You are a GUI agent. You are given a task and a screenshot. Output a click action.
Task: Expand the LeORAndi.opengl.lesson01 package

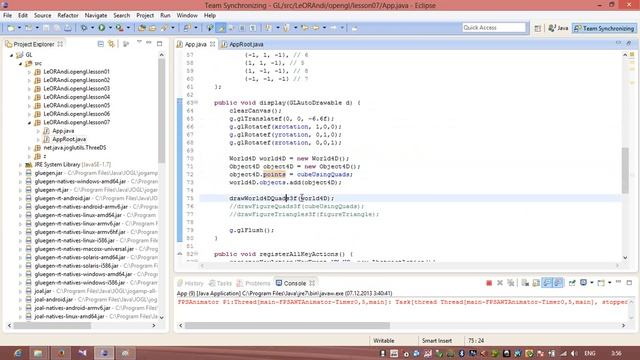tap(29, 72)
